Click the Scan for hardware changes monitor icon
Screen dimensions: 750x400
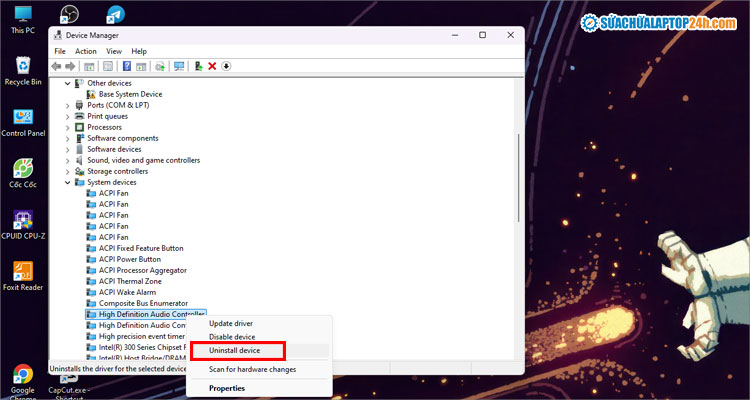pyautogui.click(x=179, y=66)
